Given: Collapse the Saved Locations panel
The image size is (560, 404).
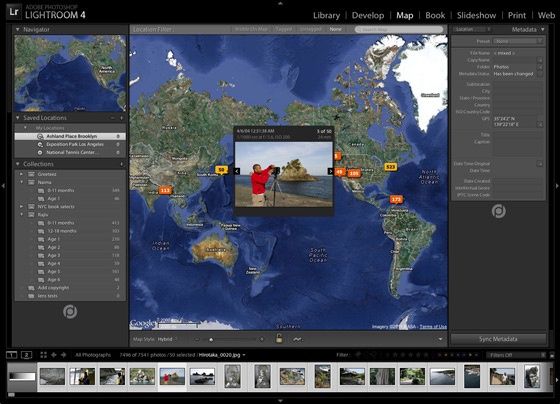Looking at the screenshot, I should 18,118.
